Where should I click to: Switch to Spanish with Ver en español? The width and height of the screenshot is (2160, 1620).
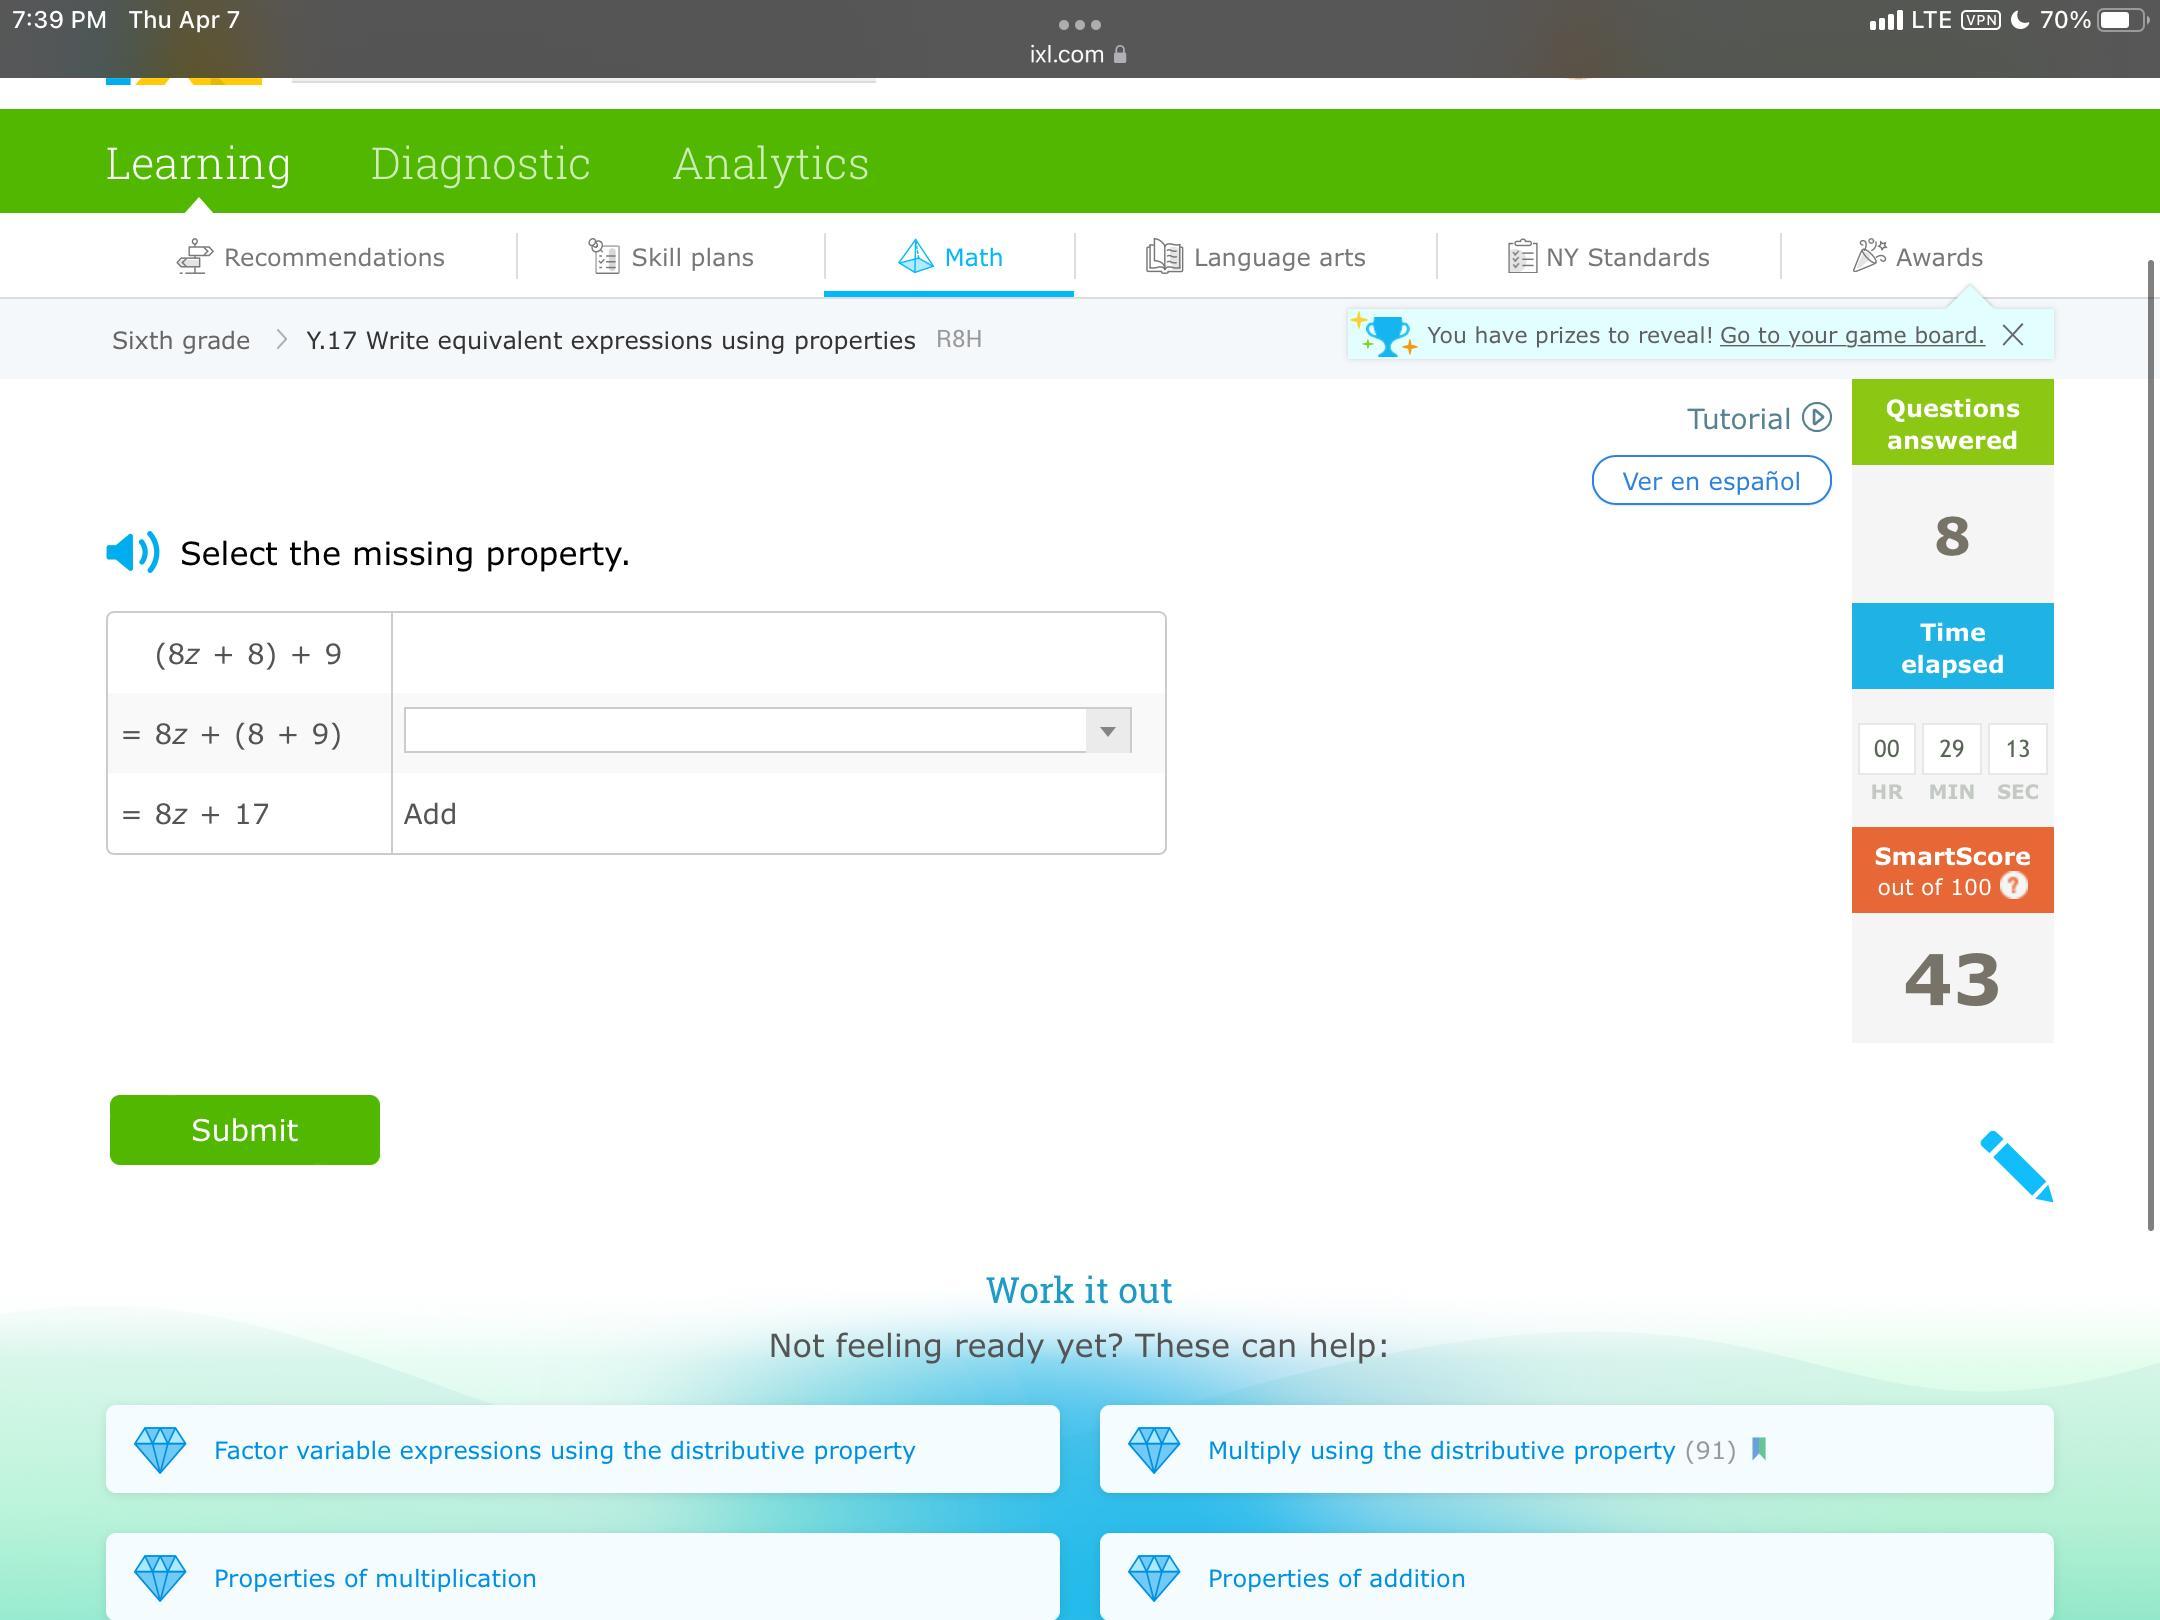point(1711,481)
